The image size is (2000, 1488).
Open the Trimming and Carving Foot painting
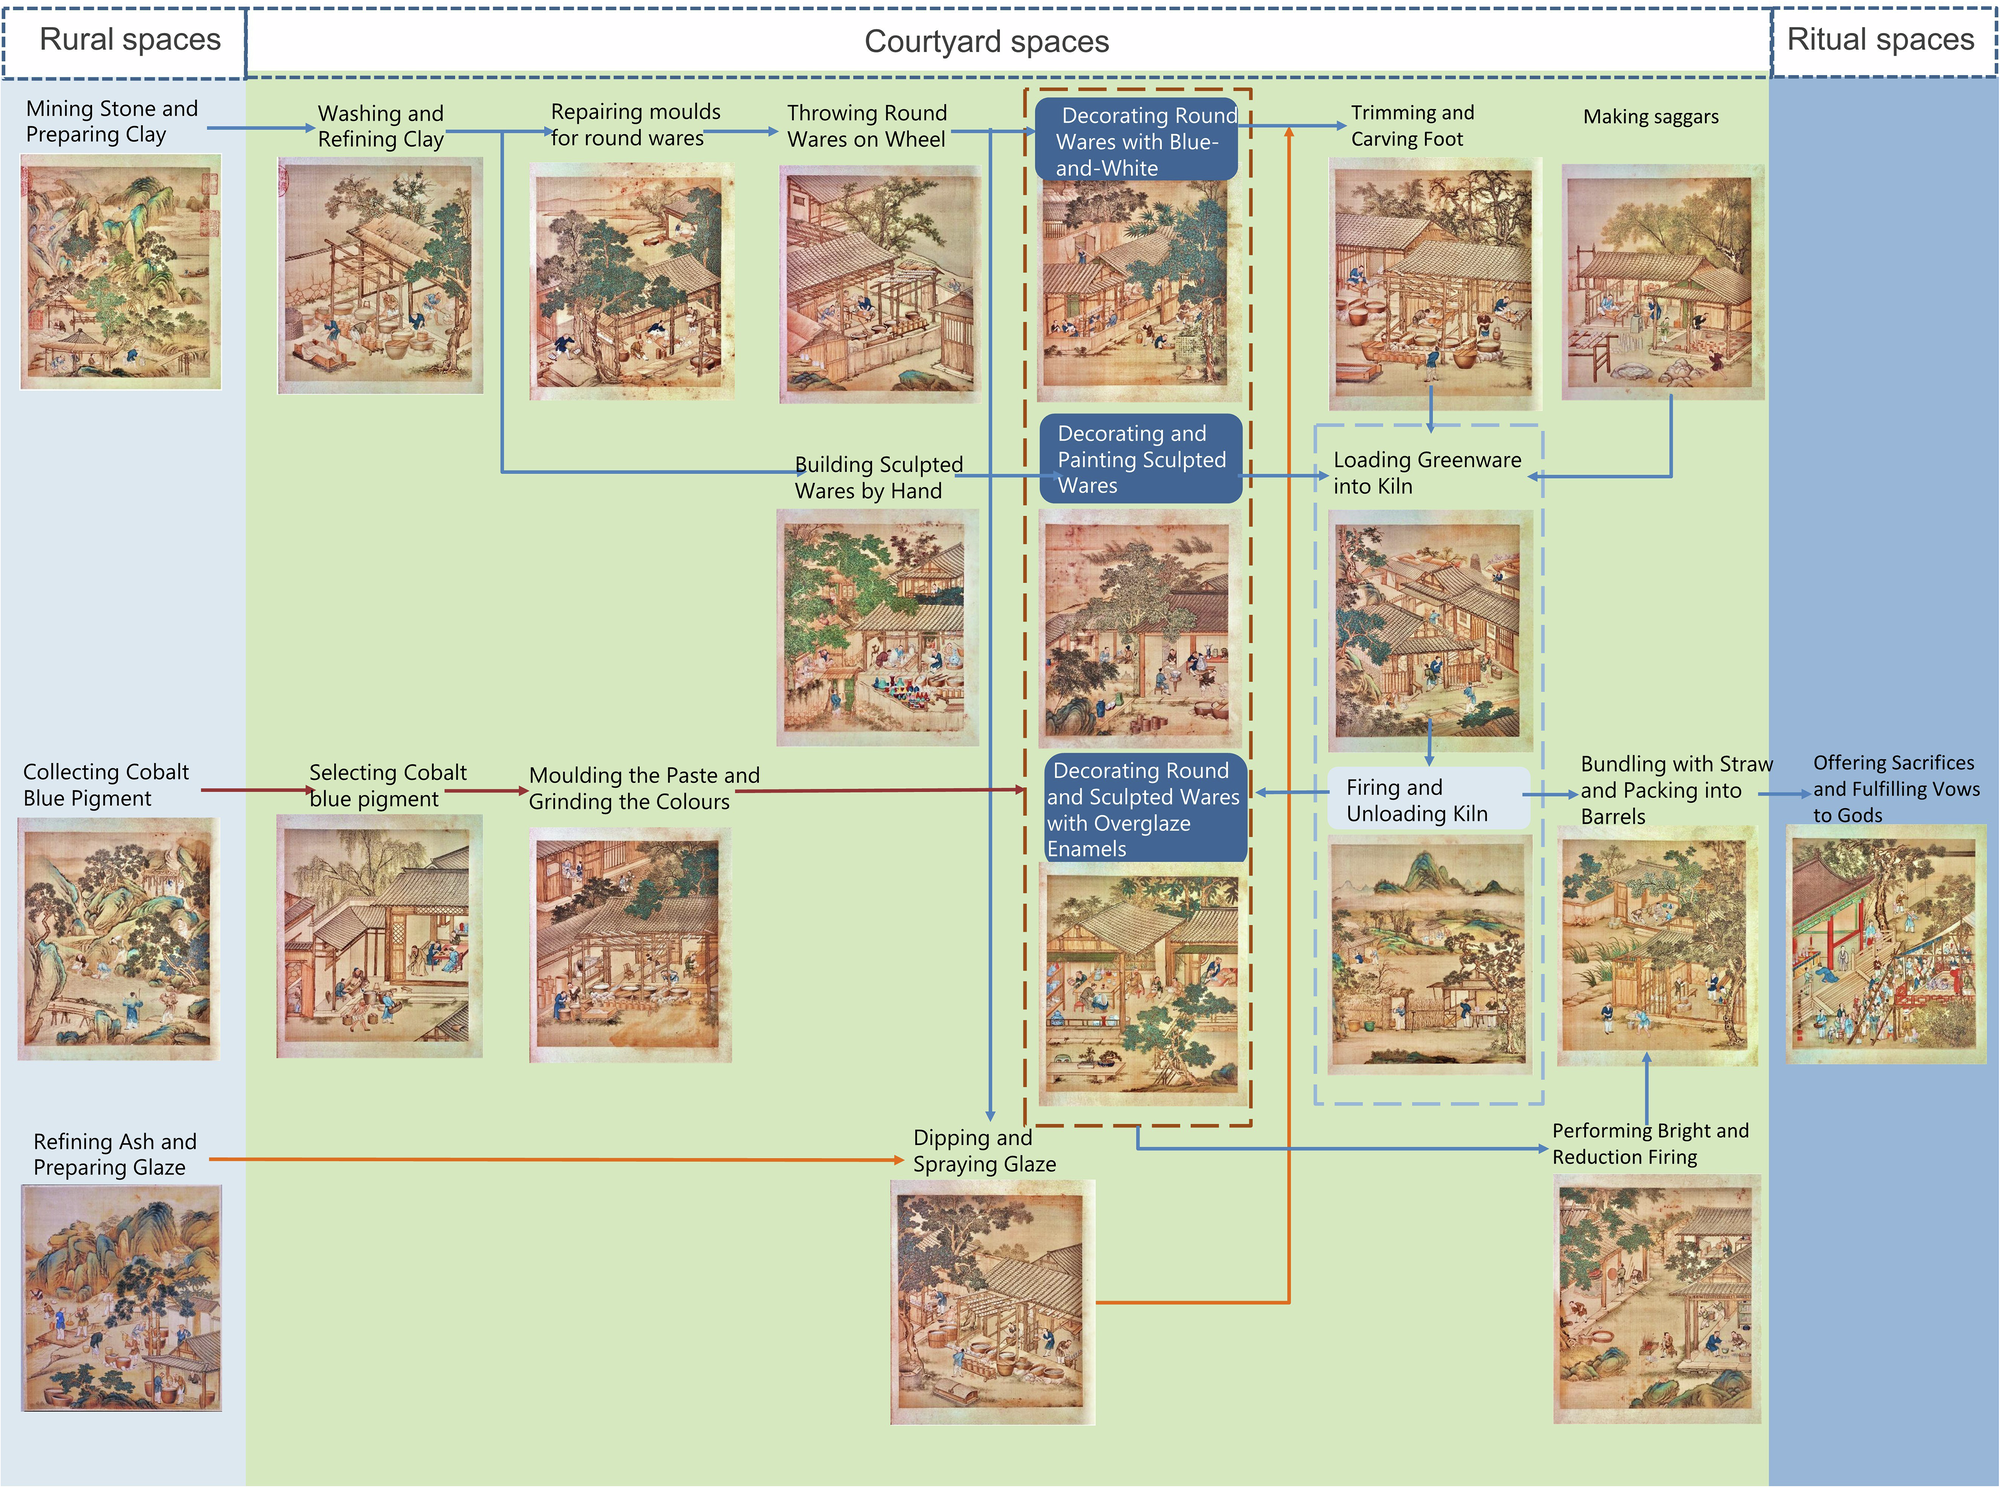[x=1434, y=284]
